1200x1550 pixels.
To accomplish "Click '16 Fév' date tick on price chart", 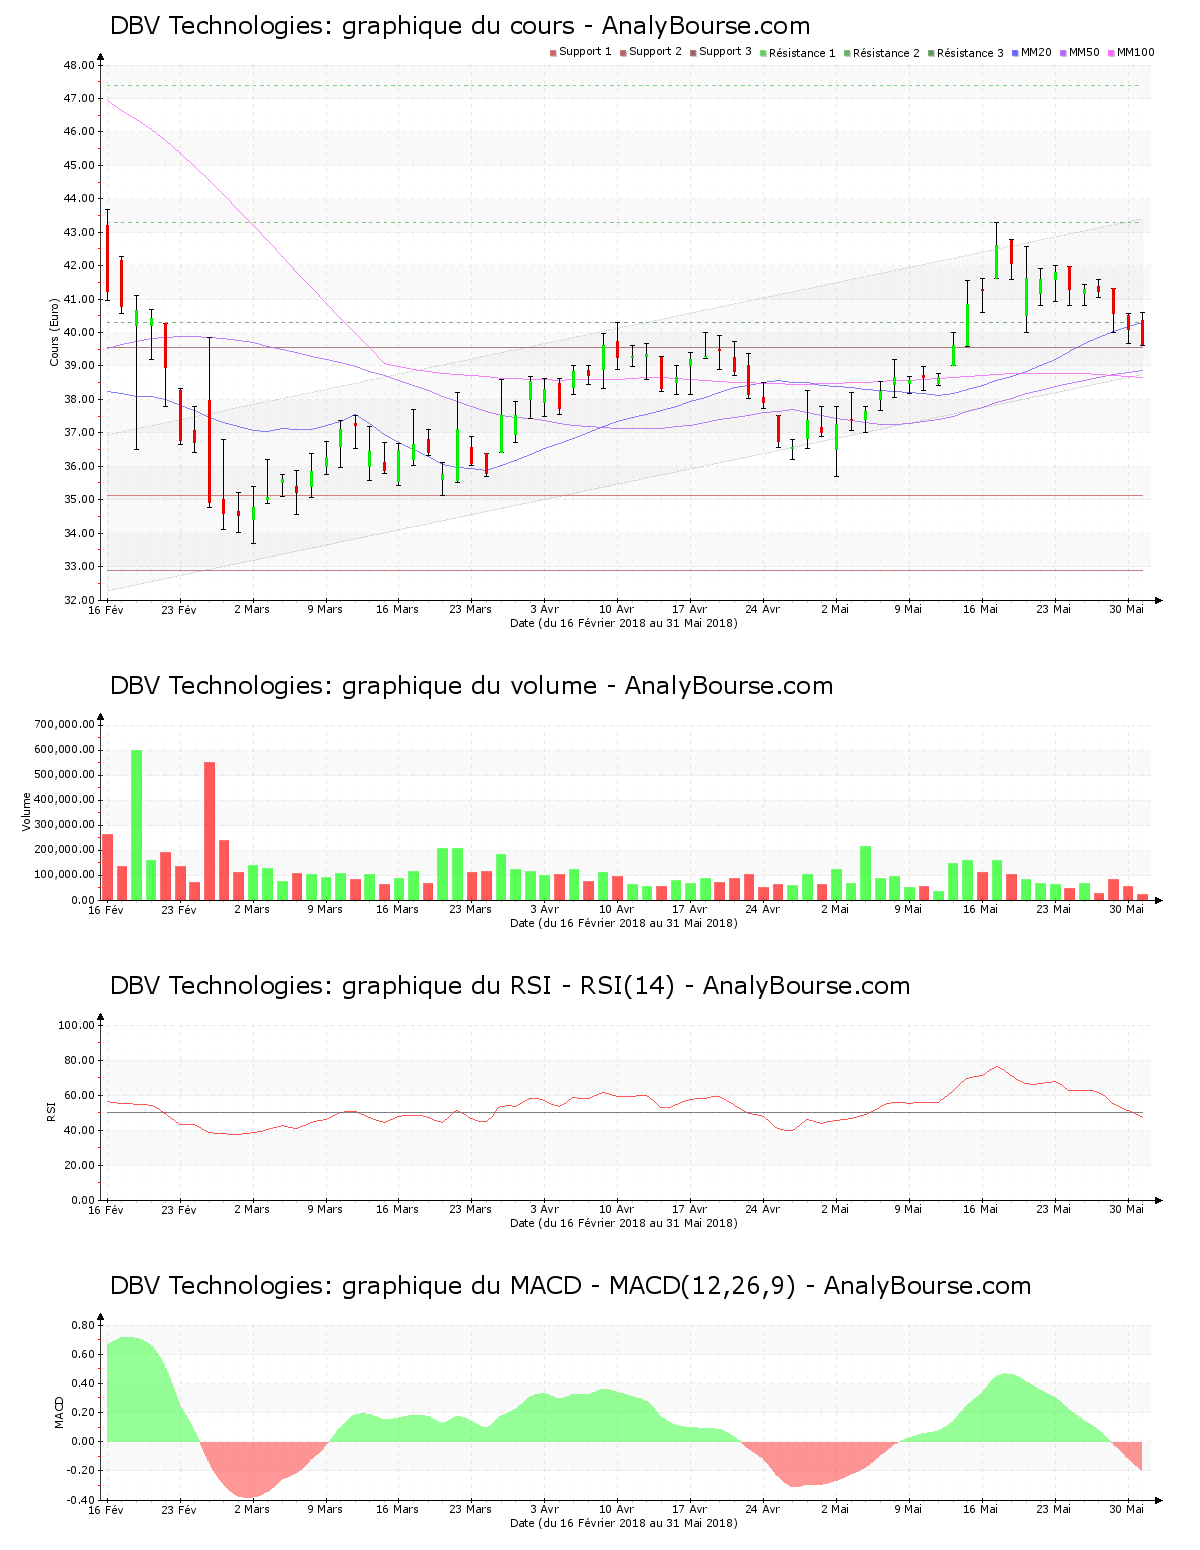I will tap(106, 610).
